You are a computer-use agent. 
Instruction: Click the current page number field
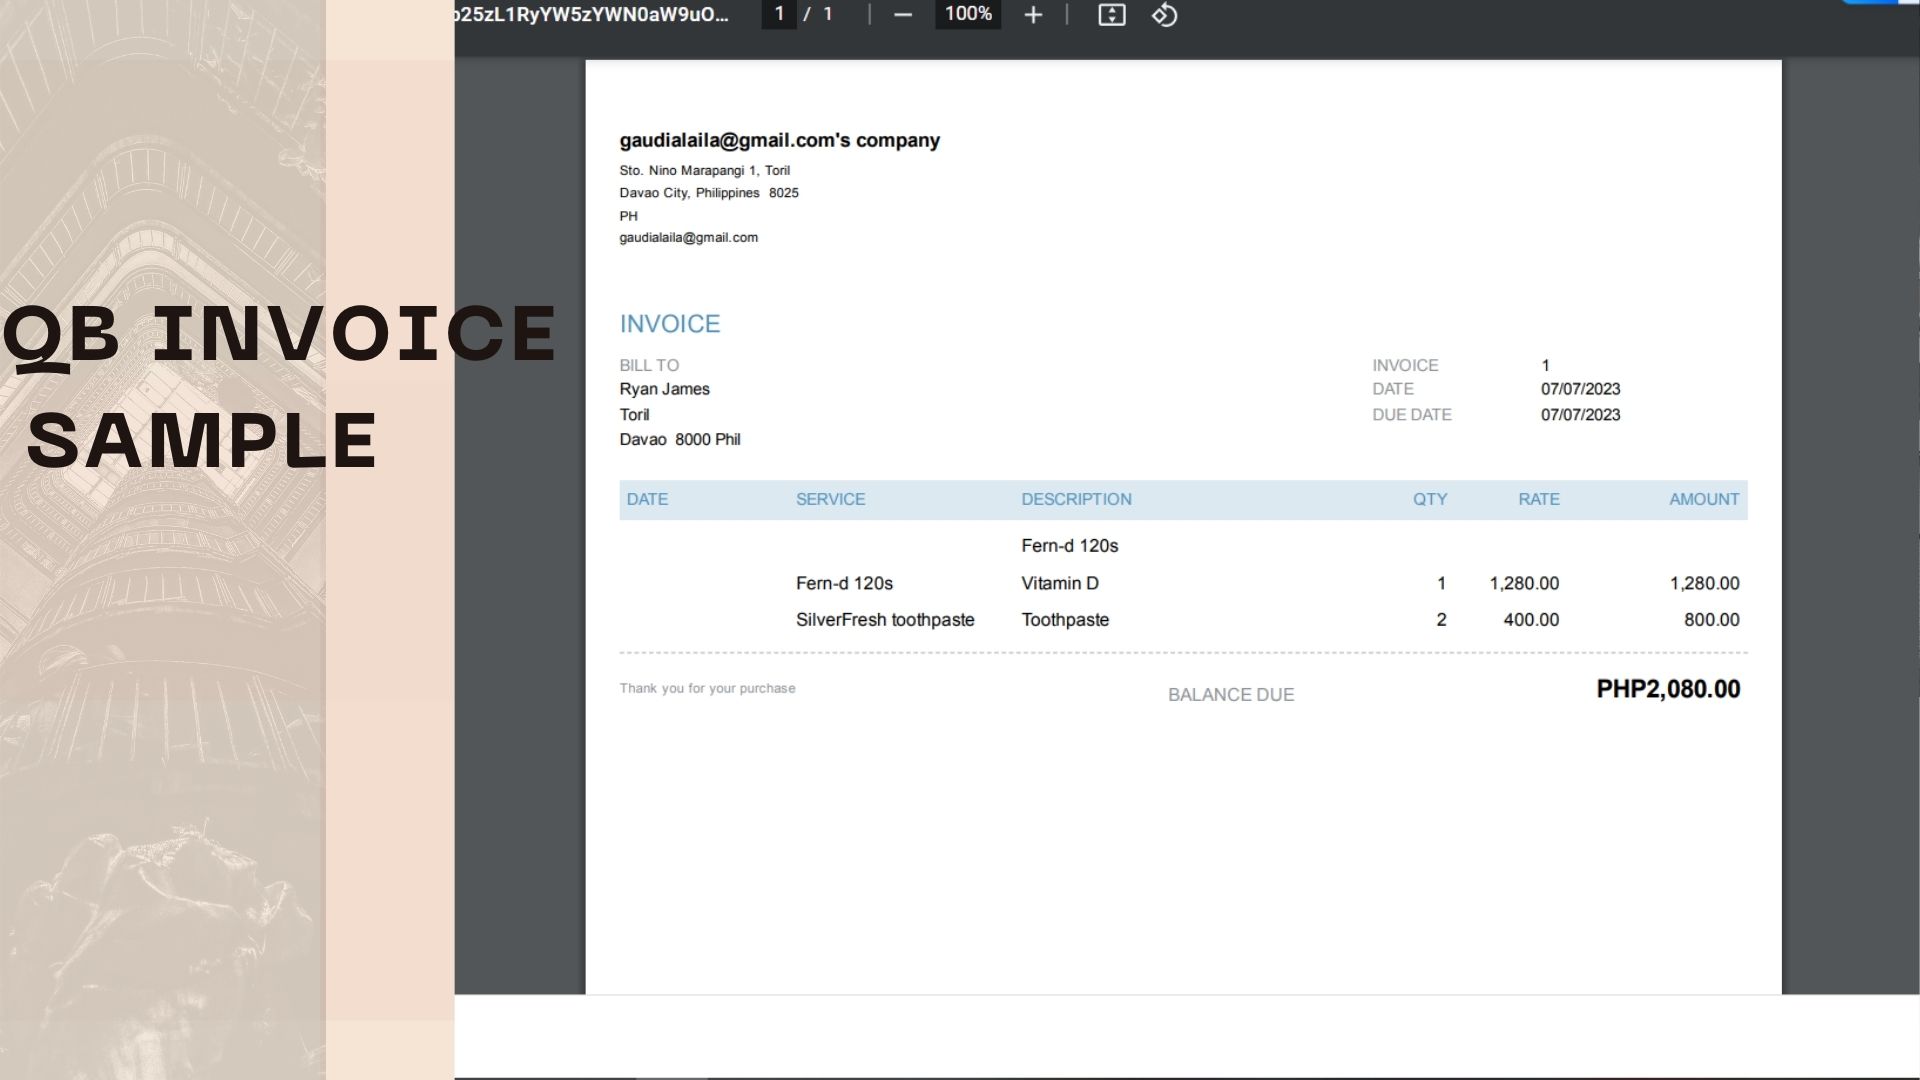pos(779,15)
